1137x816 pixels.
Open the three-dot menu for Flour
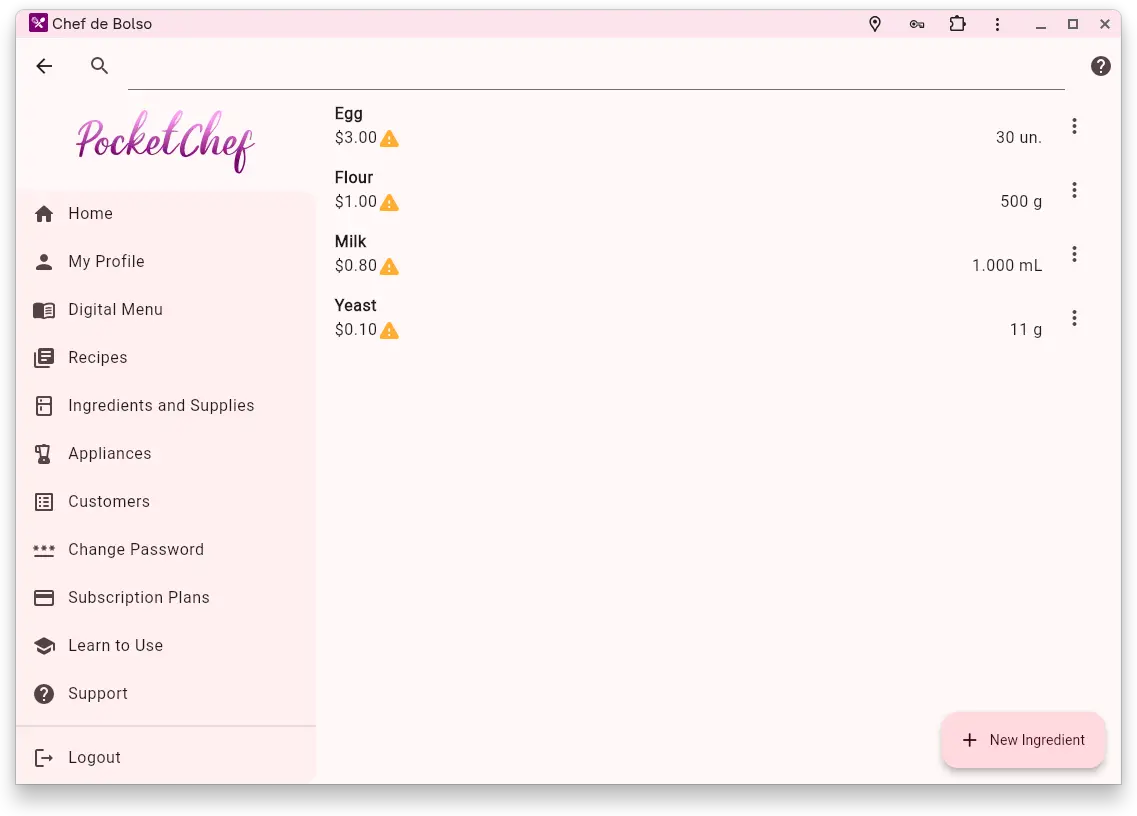tap(1074, 190)
